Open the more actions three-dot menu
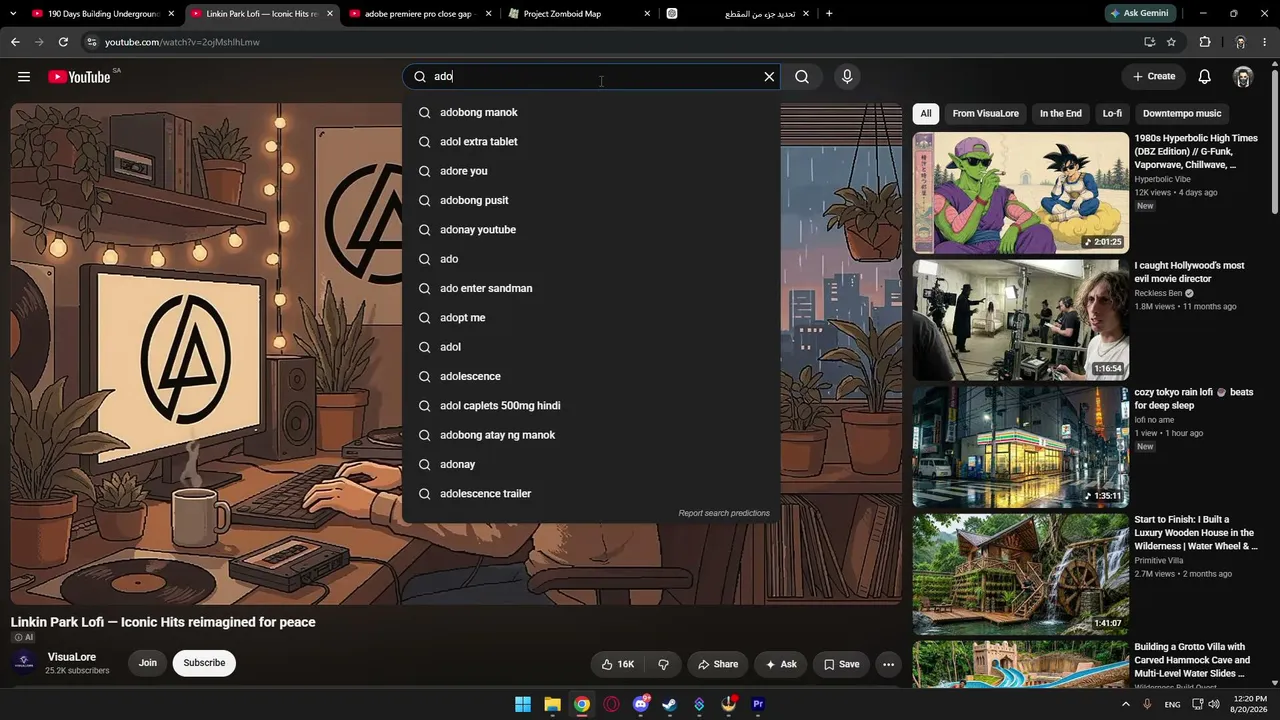Viewport: 1280px width, 720px height. coord(888,664)
